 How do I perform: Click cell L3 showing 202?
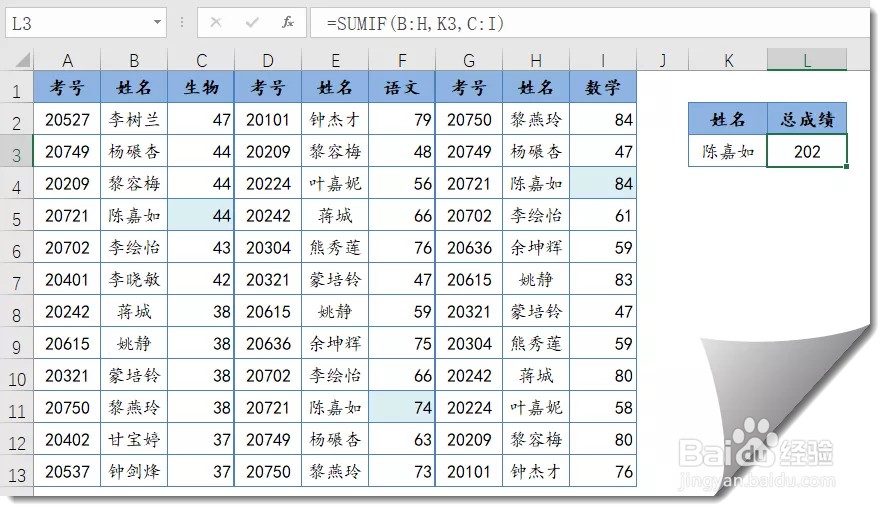point(807,151)
